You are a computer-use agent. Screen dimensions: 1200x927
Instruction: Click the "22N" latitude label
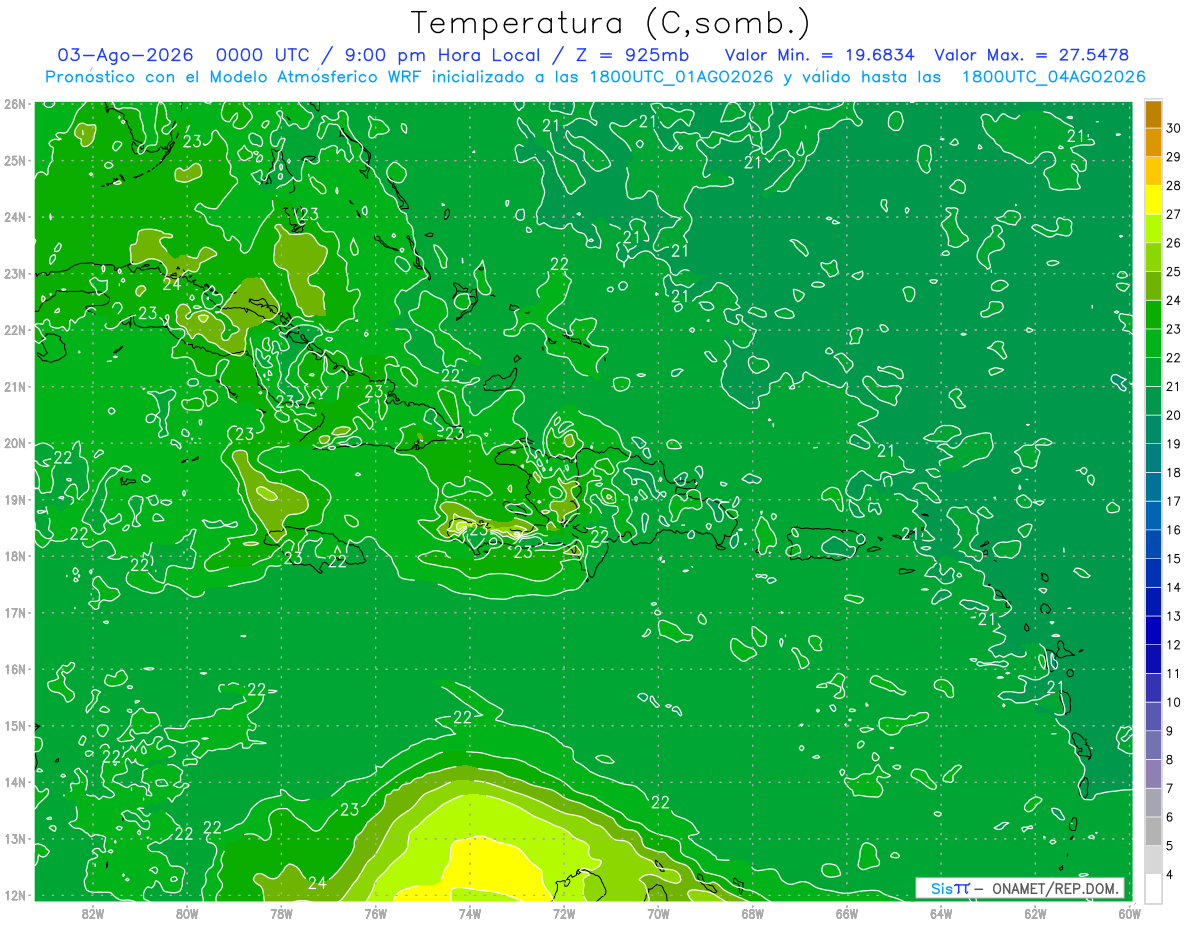15,330
